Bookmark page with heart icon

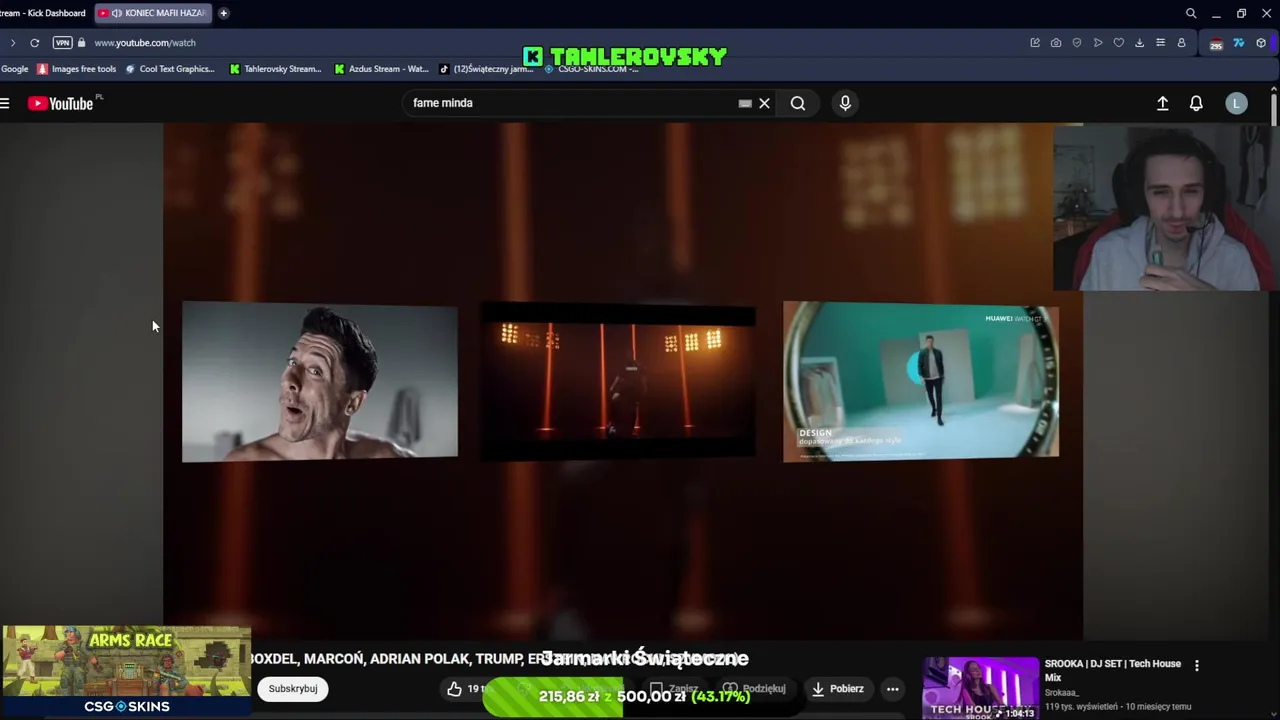(1119, 43)
